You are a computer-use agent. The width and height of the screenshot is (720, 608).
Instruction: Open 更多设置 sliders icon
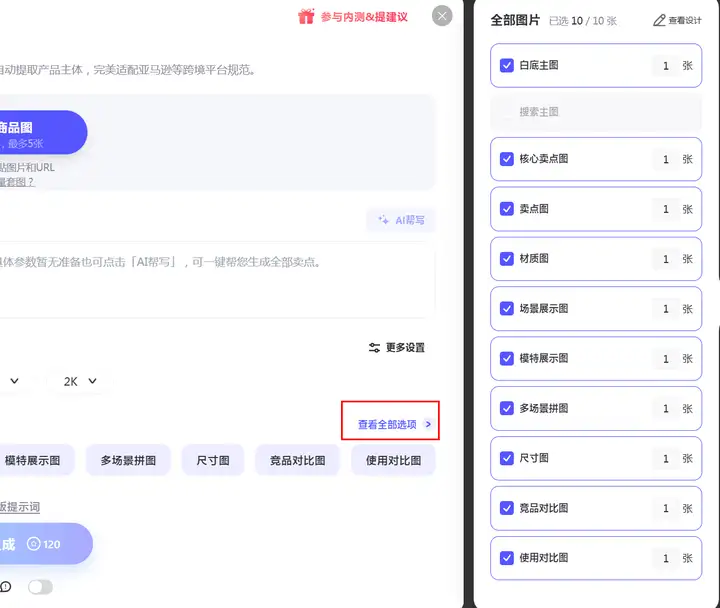click(374, 348)
